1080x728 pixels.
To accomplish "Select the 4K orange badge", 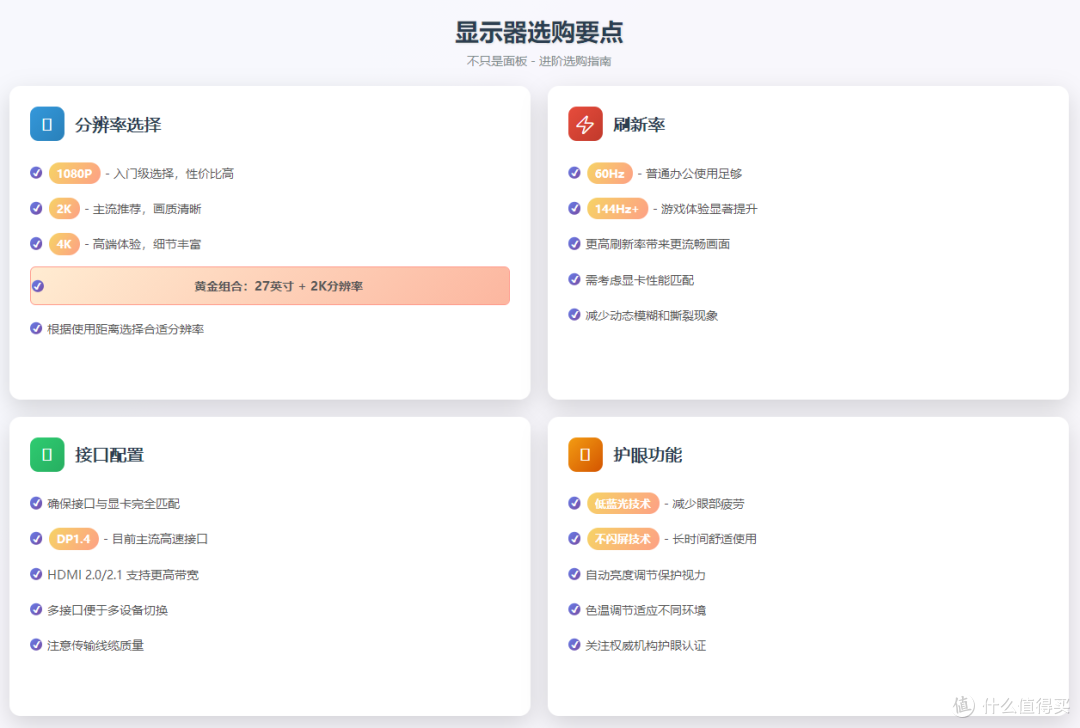I will pos(64,244).
